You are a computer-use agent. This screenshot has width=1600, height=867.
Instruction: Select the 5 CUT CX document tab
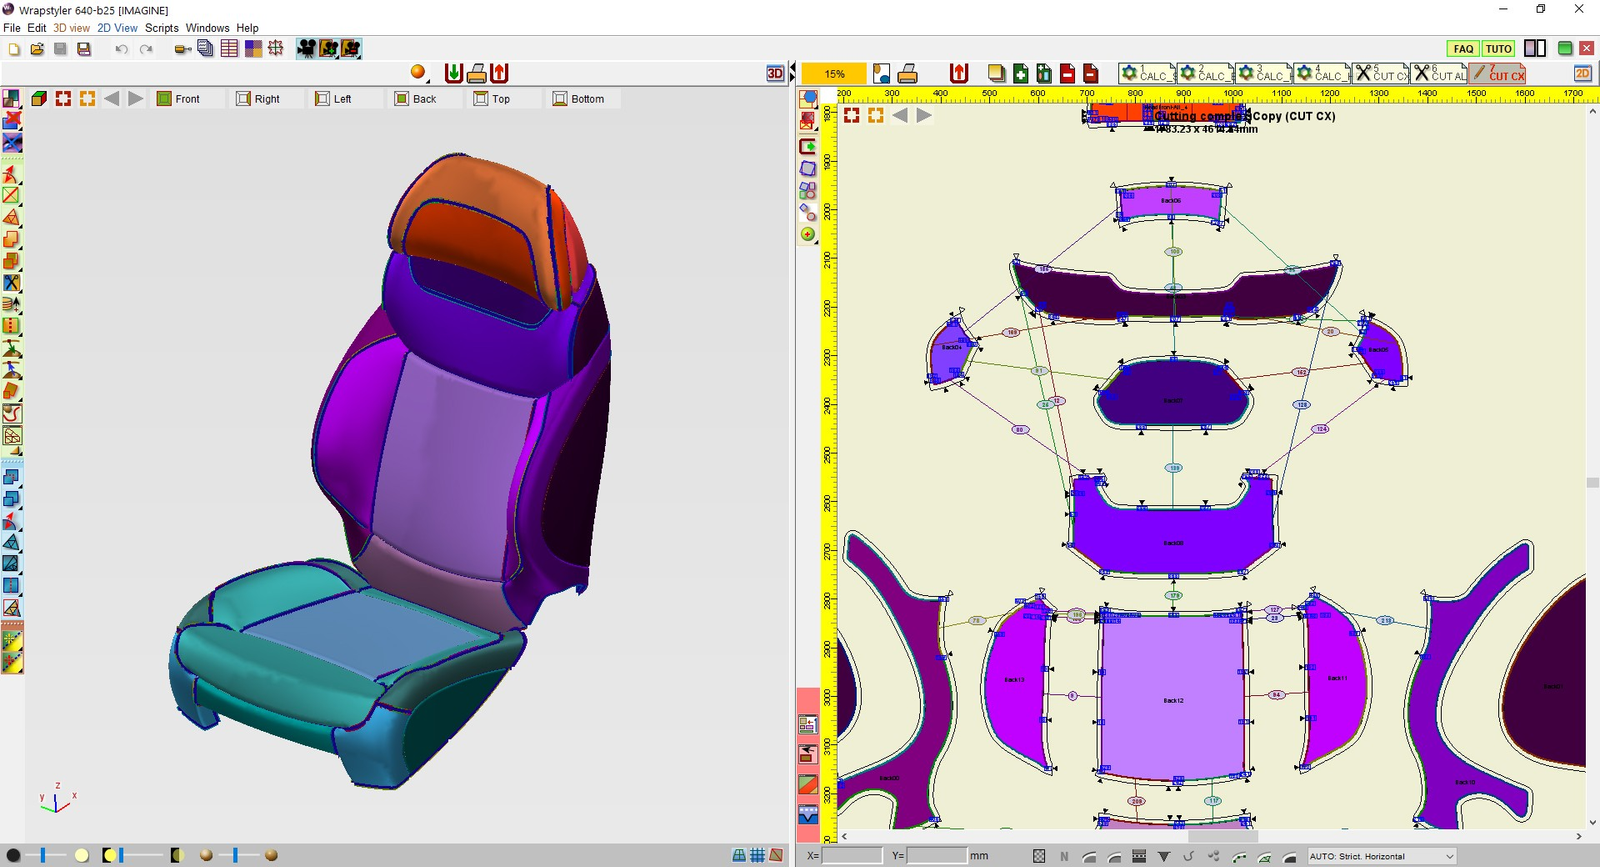[1381, 74]
